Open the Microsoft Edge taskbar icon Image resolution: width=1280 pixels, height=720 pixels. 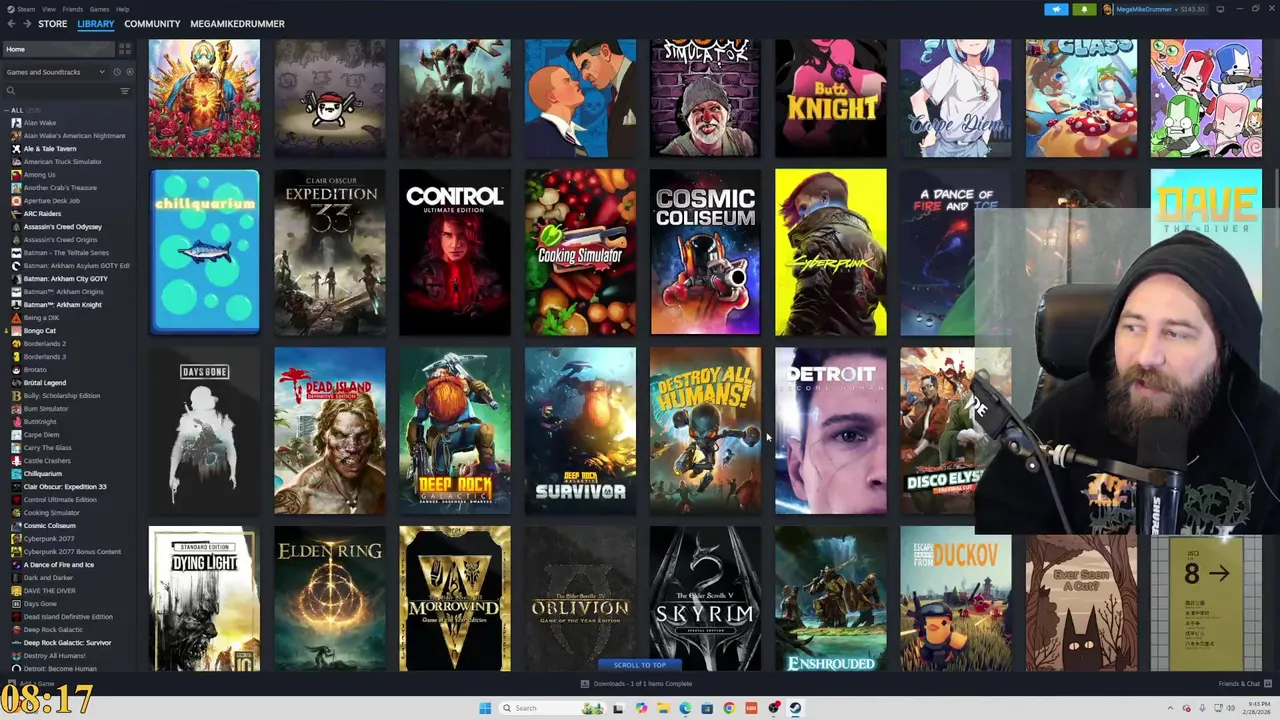click(x=685, y=708)
